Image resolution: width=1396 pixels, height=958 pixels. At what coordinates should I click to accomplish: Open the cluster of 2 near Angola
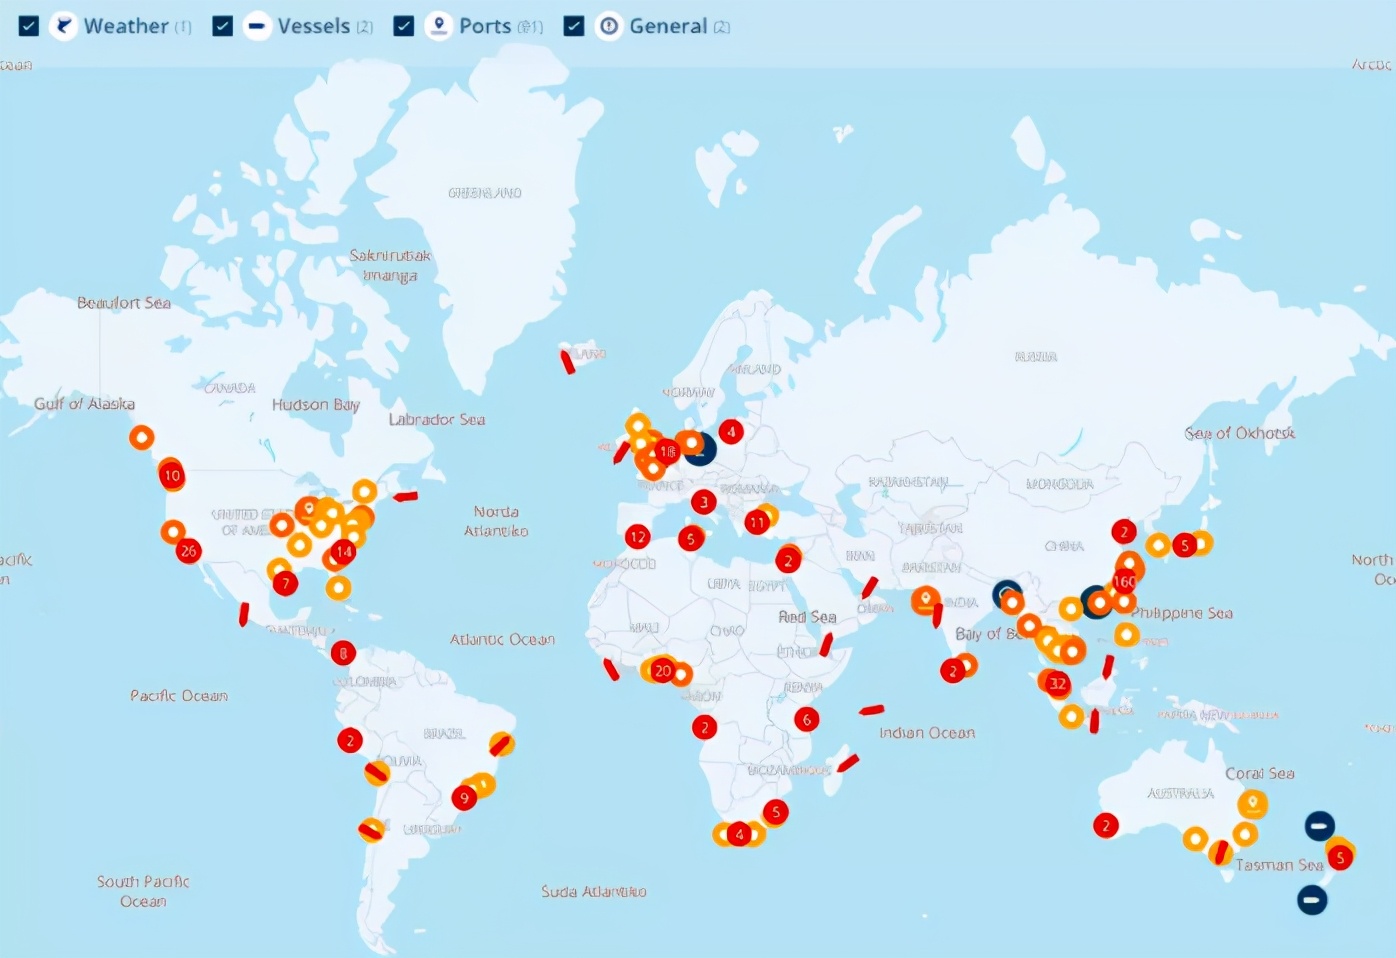[705, 728]
